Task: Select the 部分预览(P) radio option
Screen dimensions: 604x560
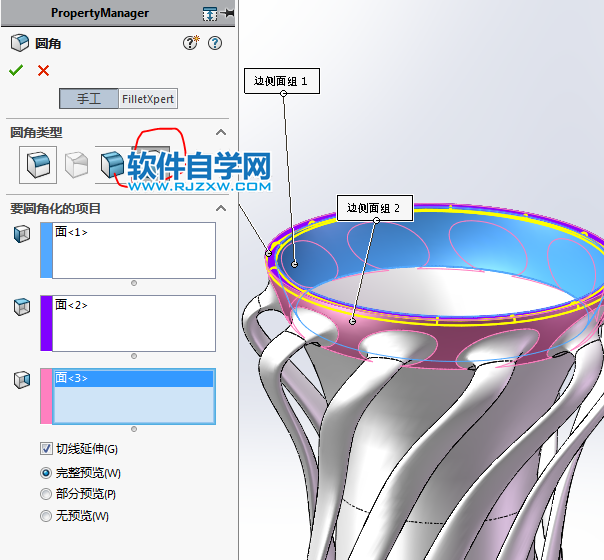Action: point(46,494)
